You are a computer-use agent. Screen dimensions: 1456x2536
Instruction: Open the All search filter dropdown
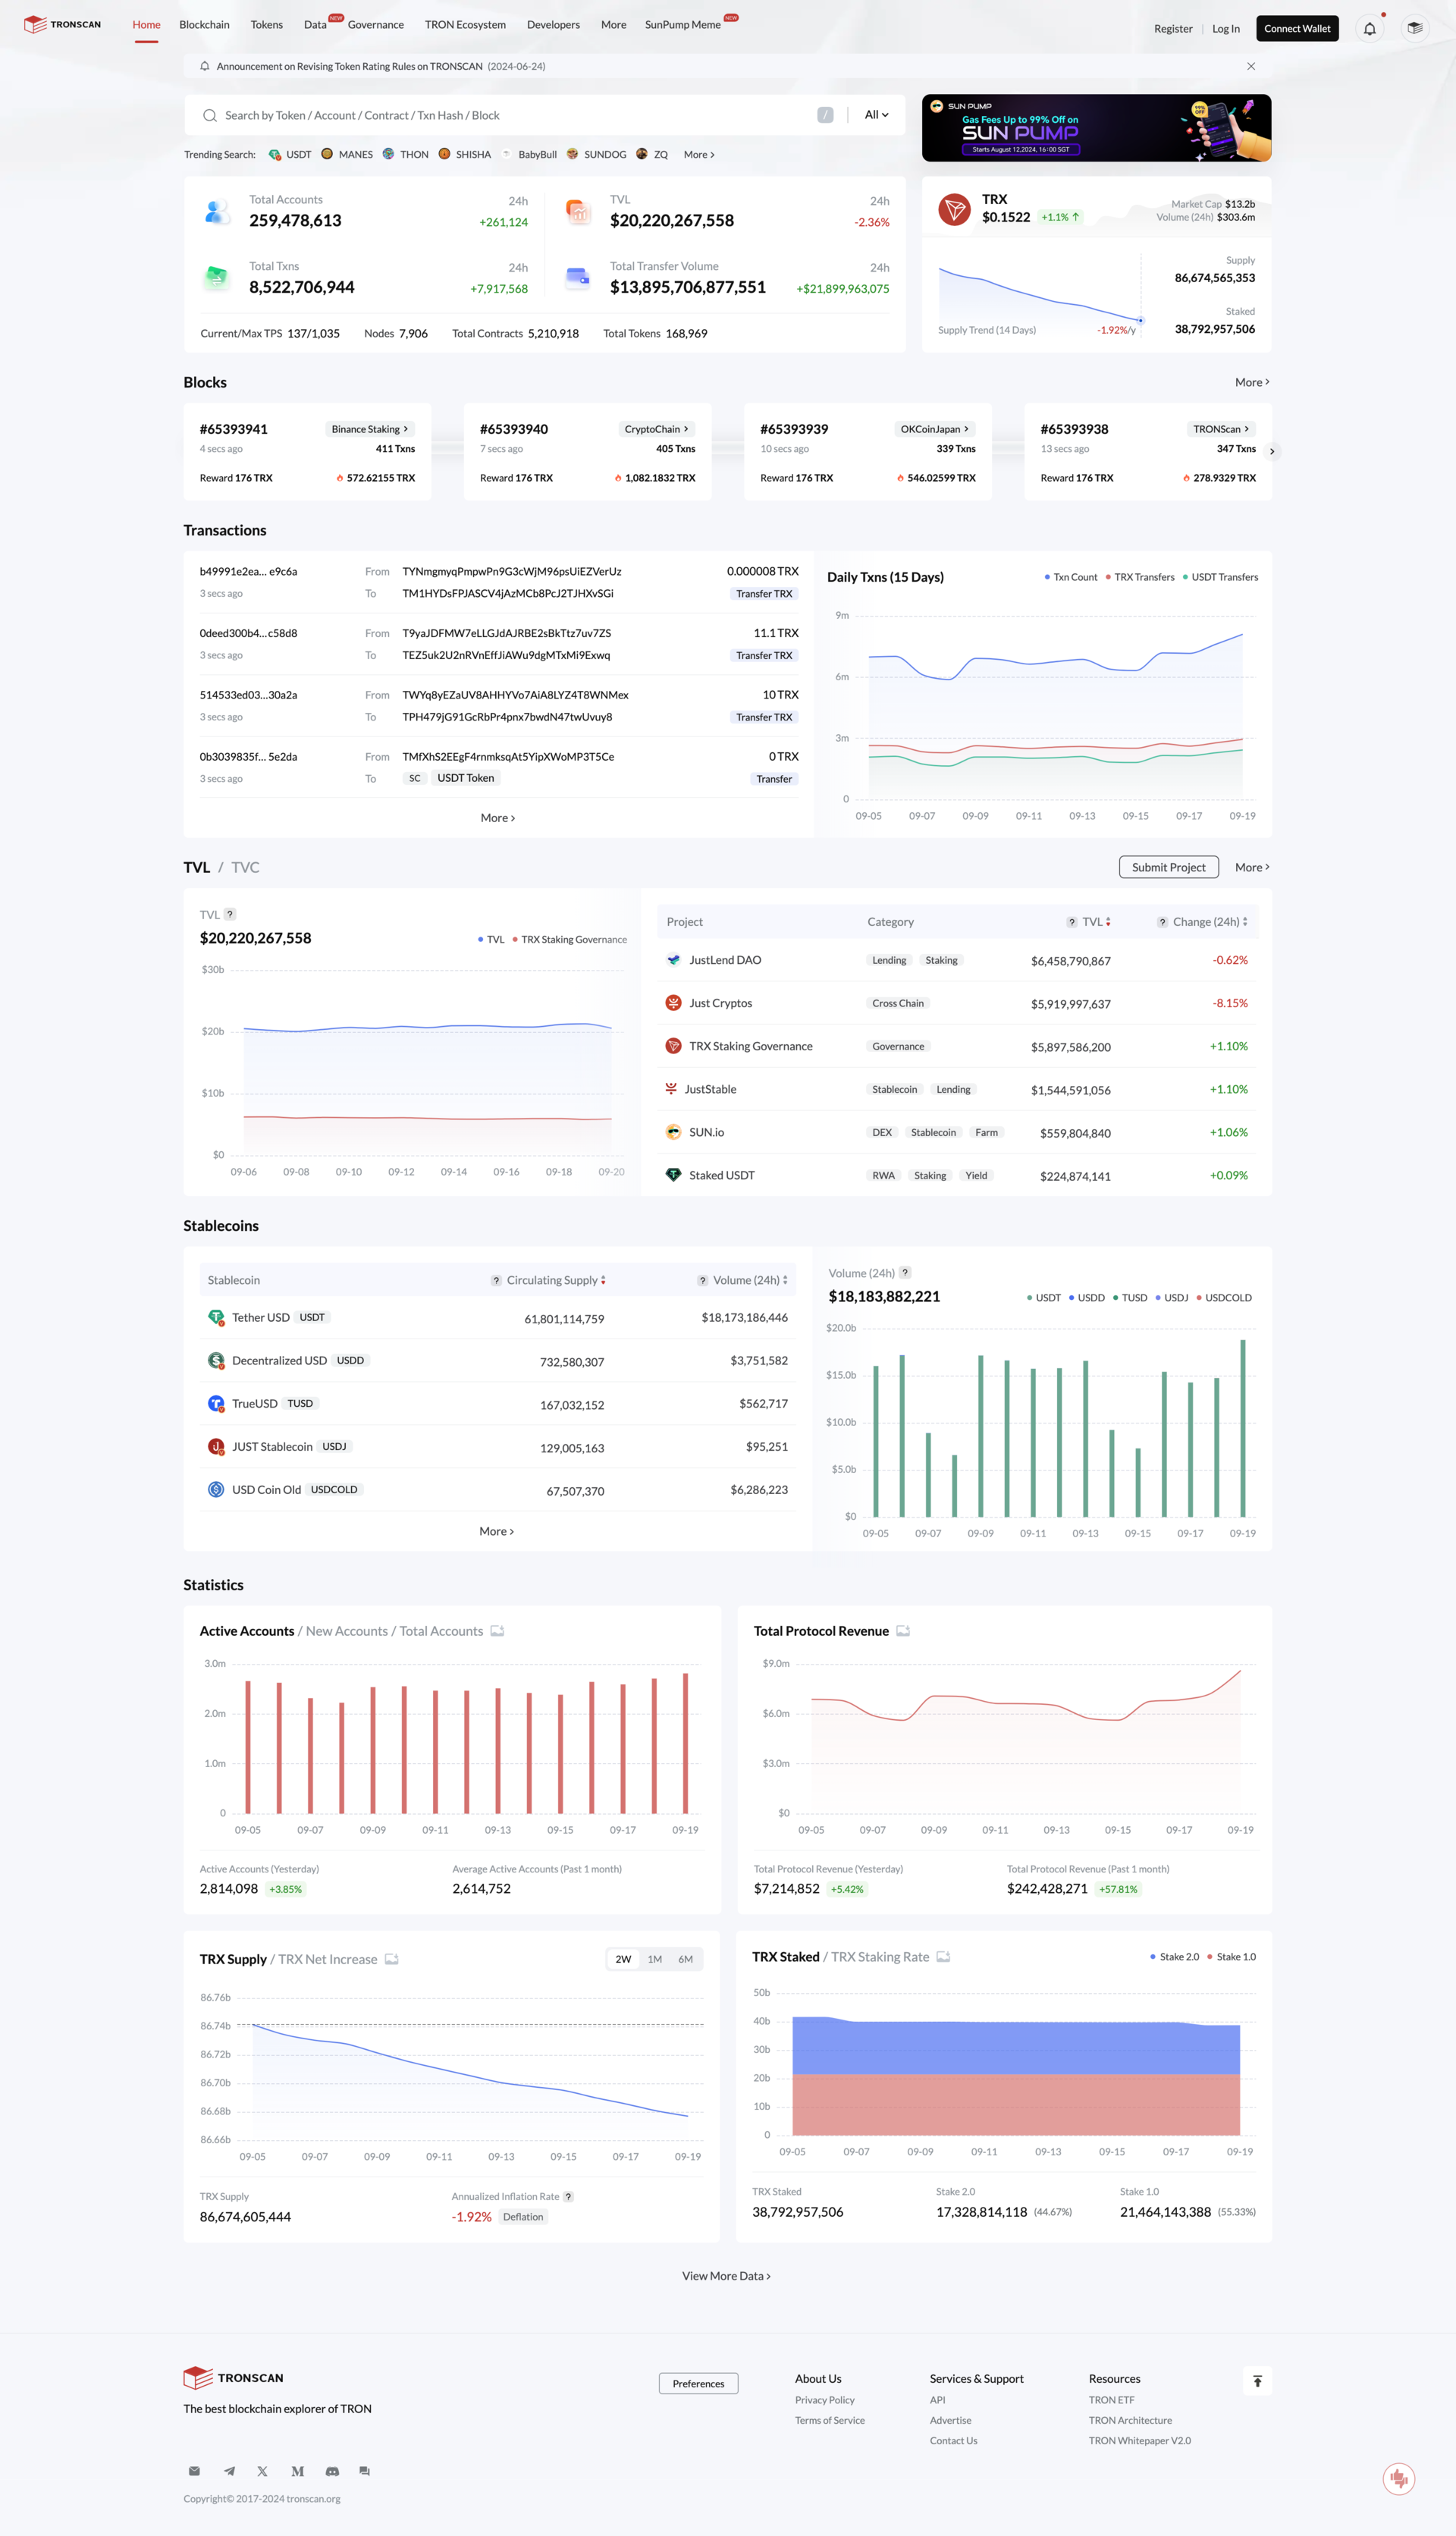point(874,114)
